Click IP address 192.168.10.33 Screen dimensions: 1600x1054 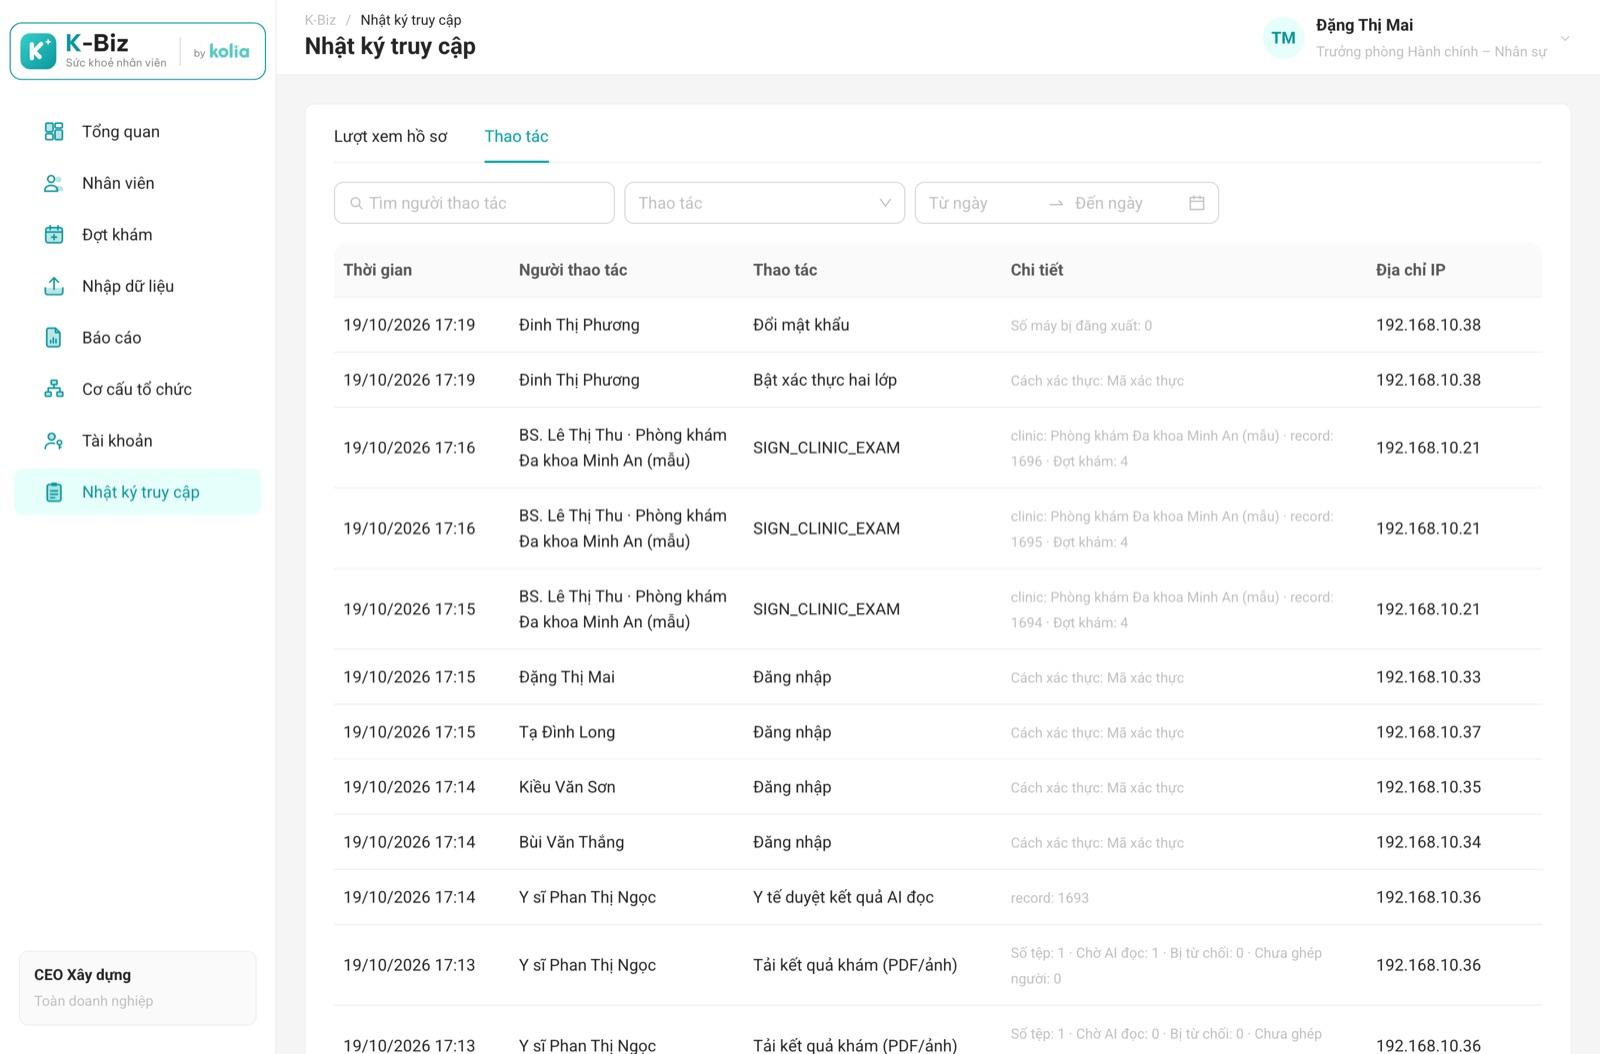[1428, 677]
